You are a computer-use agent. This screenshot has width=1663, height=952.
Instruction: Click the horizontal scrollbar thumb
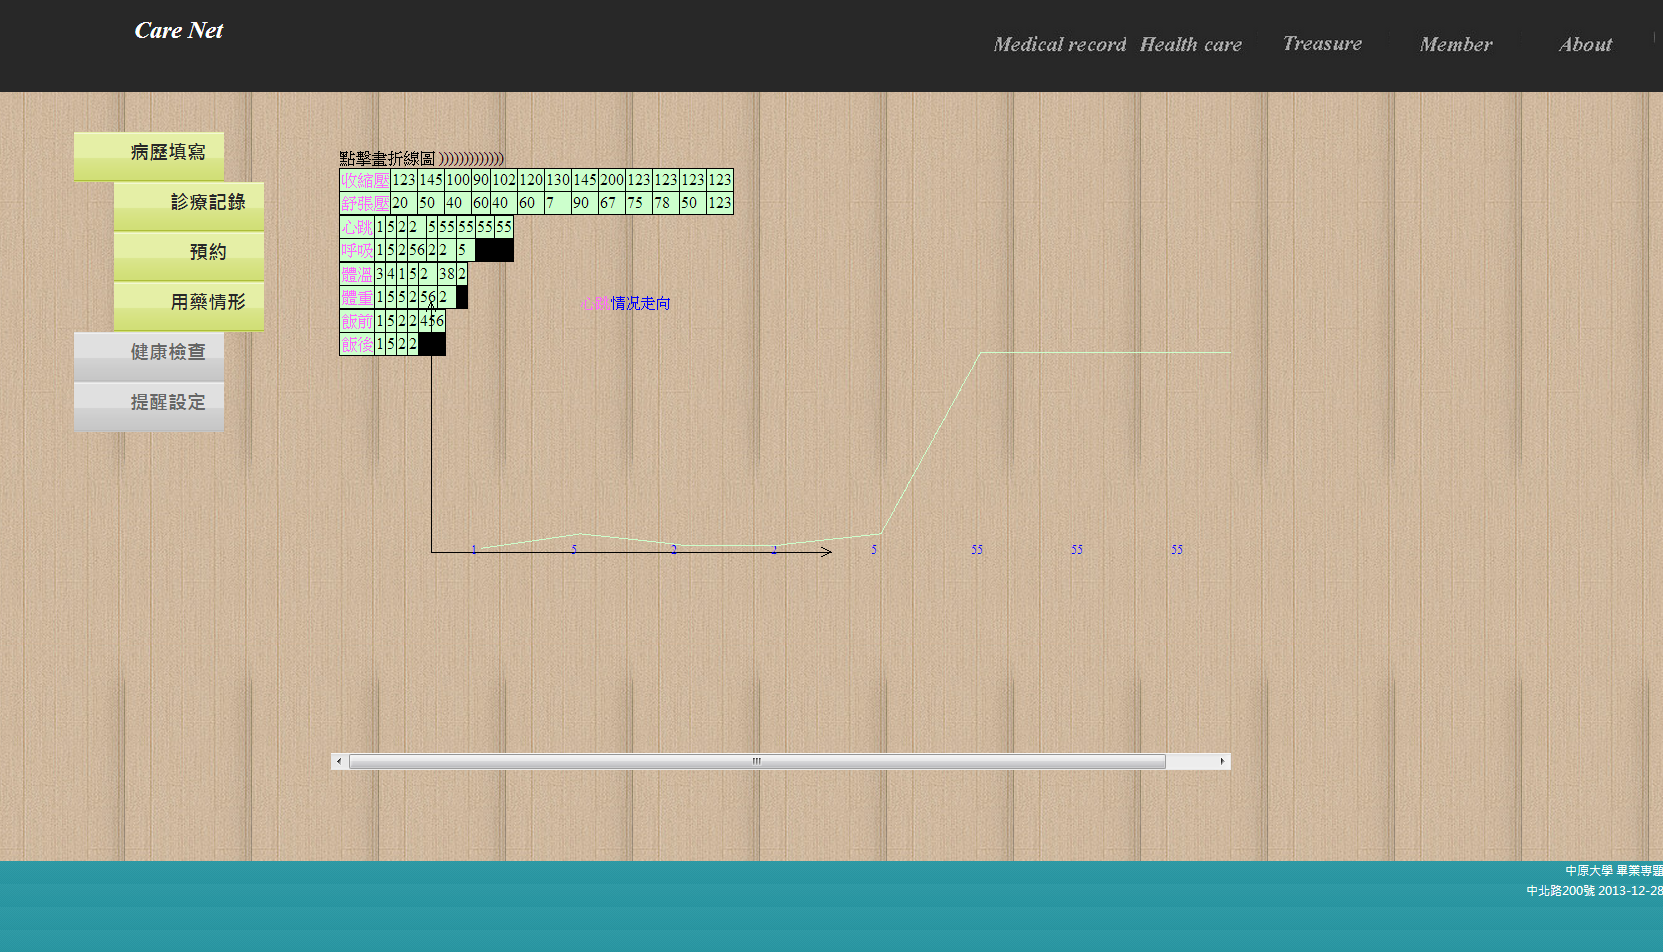757,762
